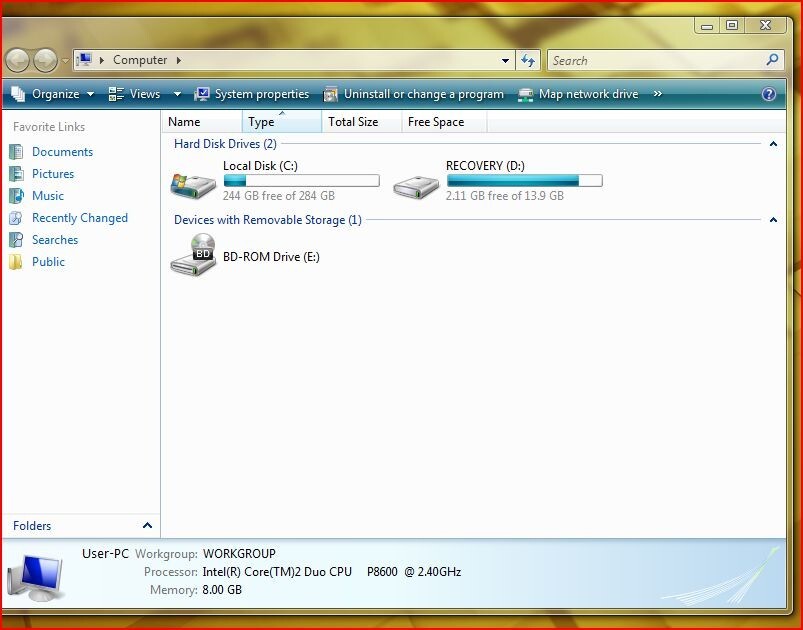Click '244 GB free of 284 GB' text
803x630 pixels.
coord(279,196)
